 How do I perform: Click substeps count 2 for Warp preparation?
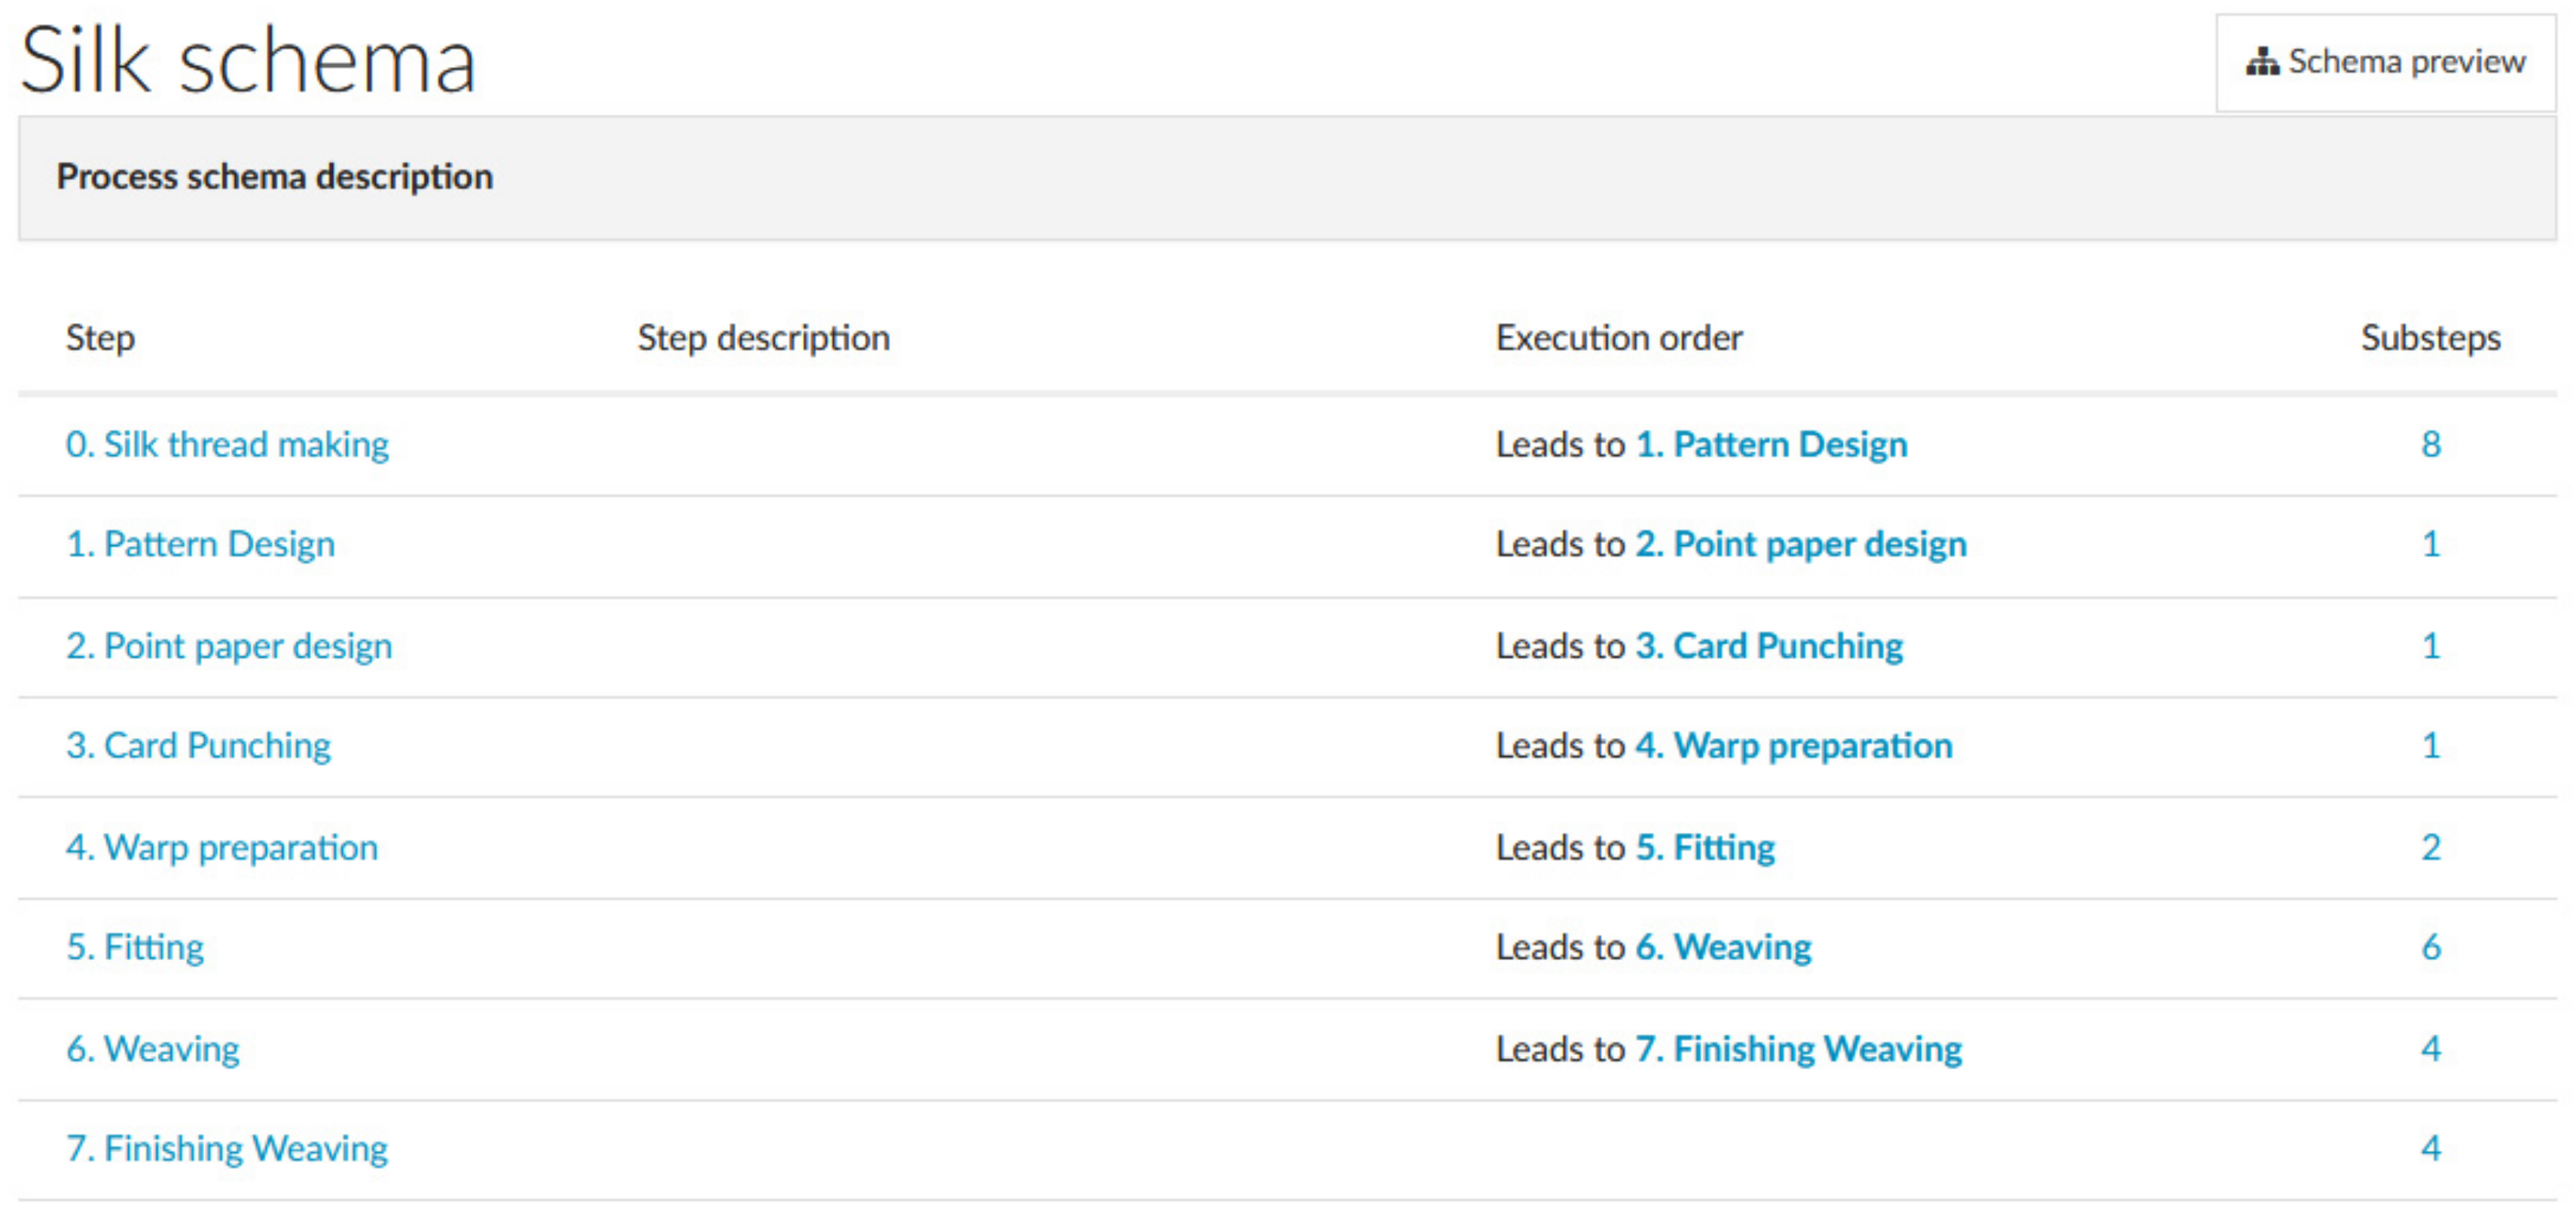2430,848
